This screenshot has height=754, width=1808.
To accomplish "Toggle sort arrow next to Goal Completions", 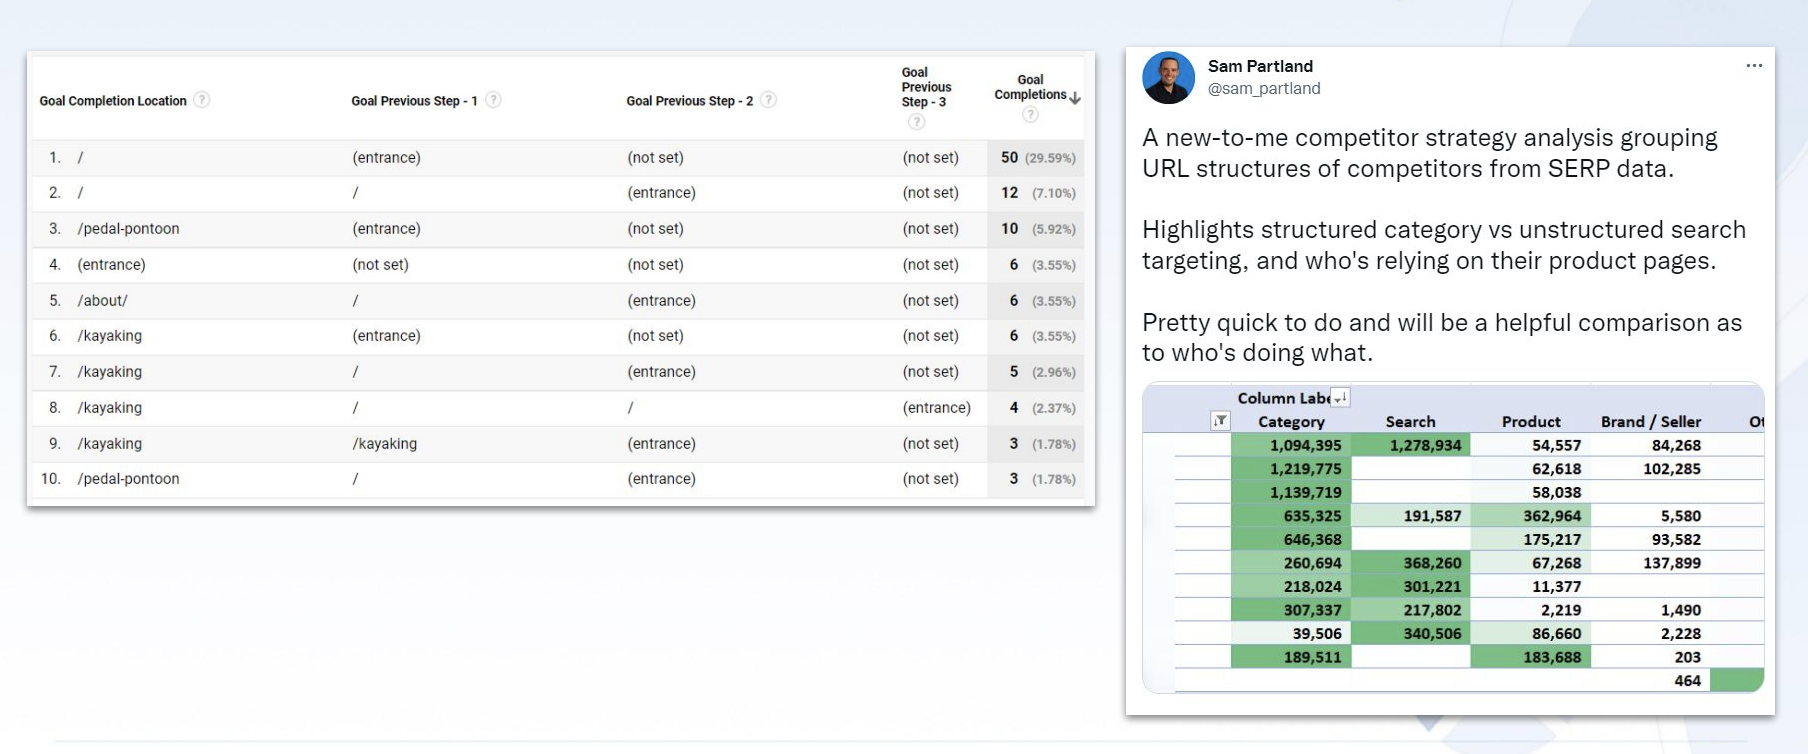I will pyautogui.click(x=1075, y=98).
